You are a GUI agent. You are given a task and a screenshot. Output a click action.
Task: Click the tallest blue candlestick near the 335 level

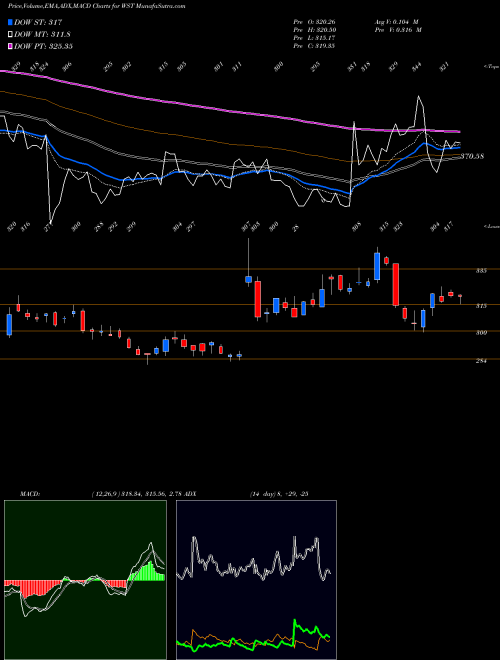click(377, 264)
